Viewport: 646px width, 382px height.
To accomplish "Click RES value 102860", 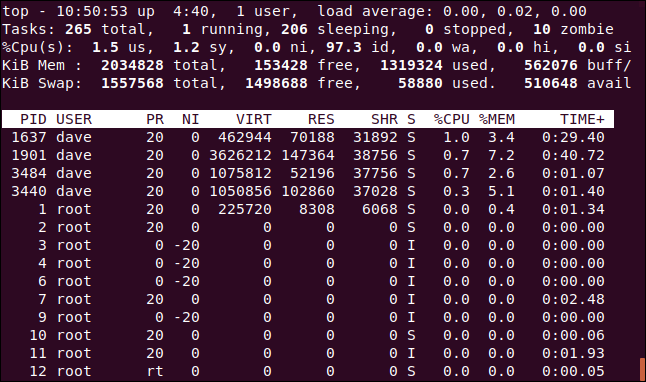I will [x=308, y=191].
